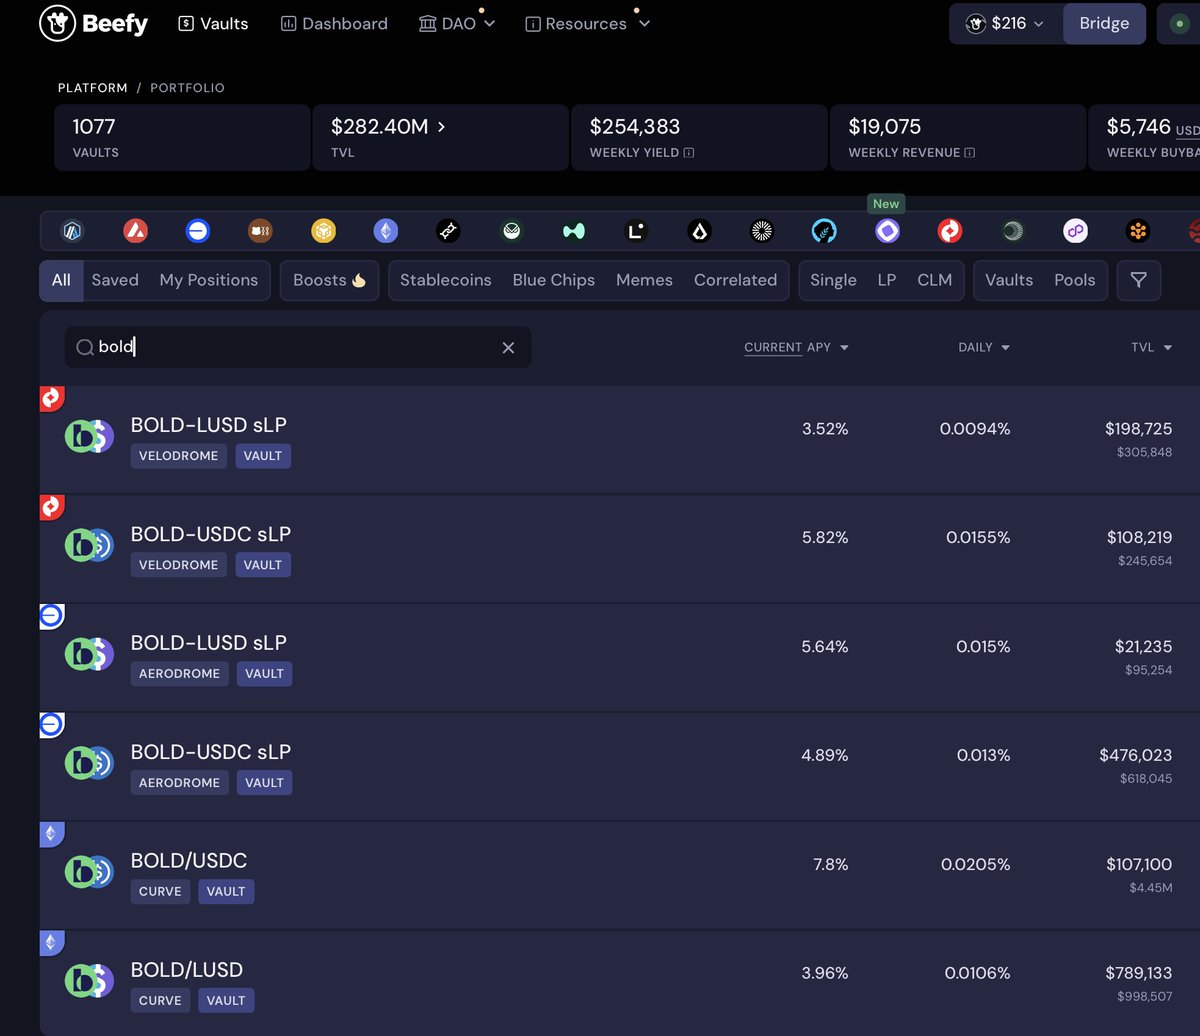This screenshot has width=1200, height=1036.
Task: Open the Dashboard page
Action: tap(334, 23)
